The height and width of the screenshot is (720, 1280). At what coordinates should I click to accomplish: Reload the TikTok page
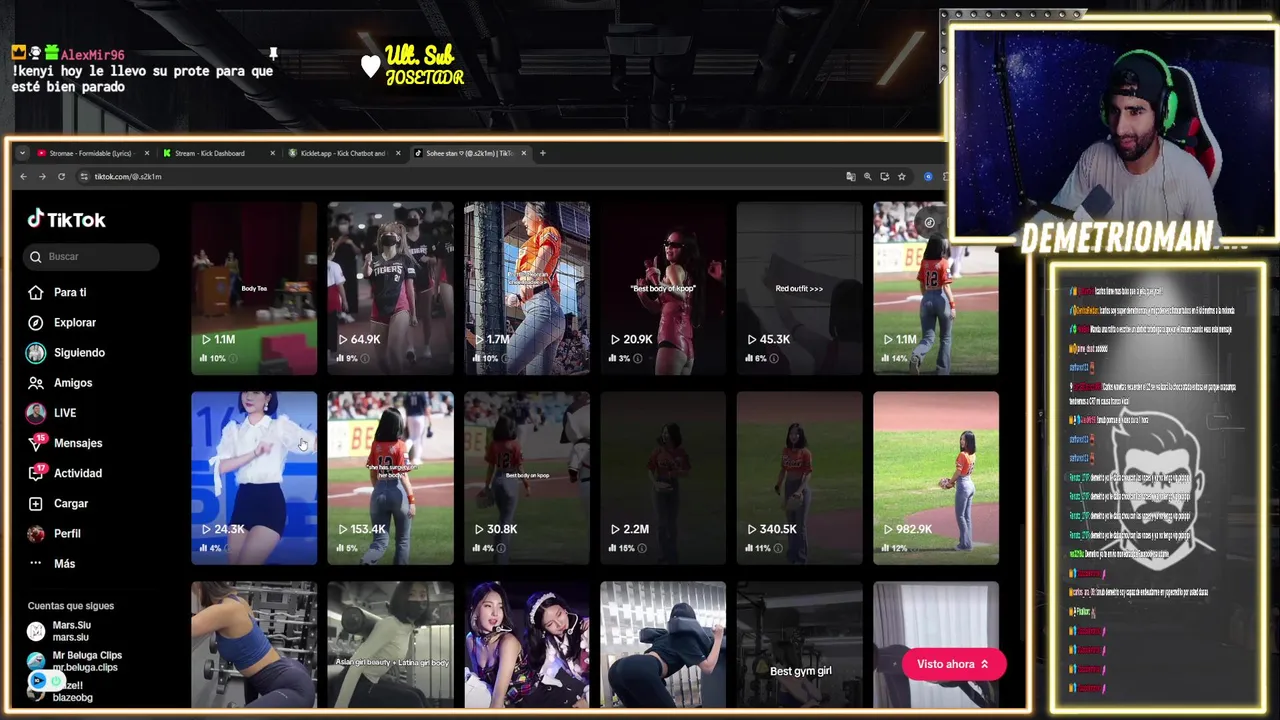[x=61, y=176]
